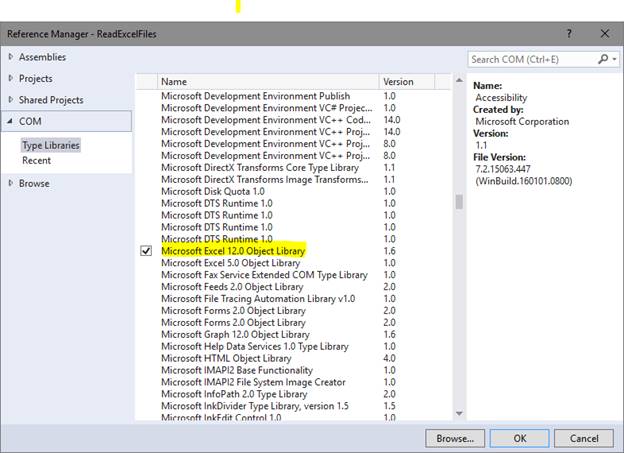
Task: Select Microsoft Help Data Services 1.0 Type Library
Action: pos(293,346)
